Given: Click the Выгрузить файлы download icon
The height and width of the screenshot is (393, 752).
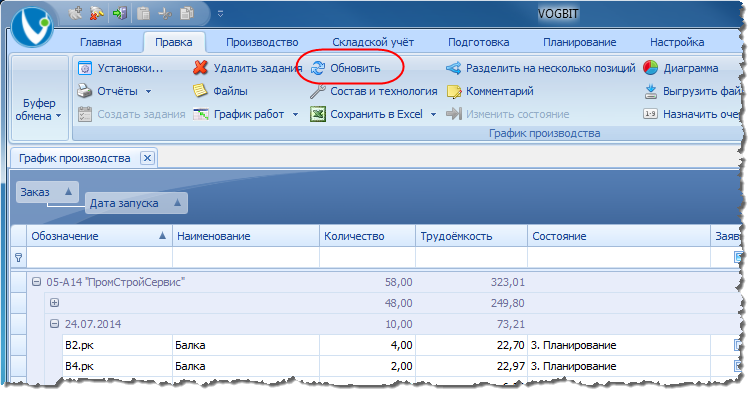Looking at the screenshot, I should click(x=650, y=91).
